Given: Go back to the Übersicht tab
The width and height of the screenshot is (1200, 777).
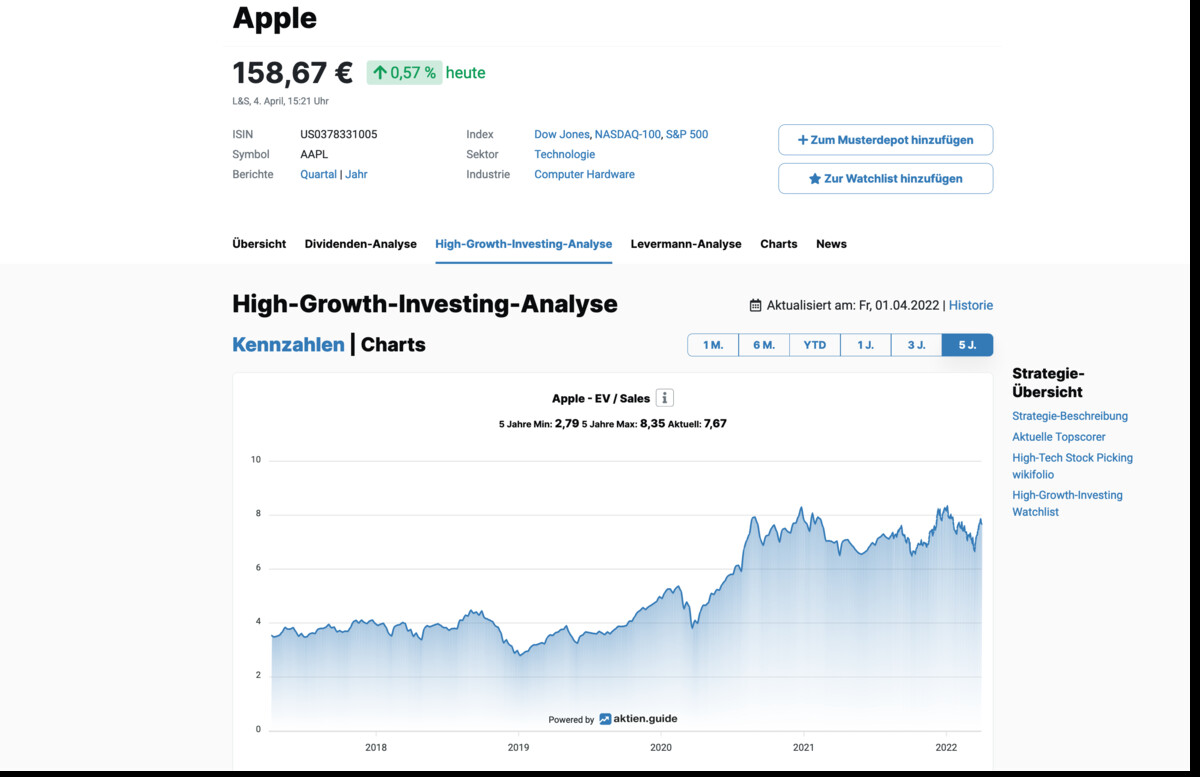Looking at the screenshot, I should (258, 243).
